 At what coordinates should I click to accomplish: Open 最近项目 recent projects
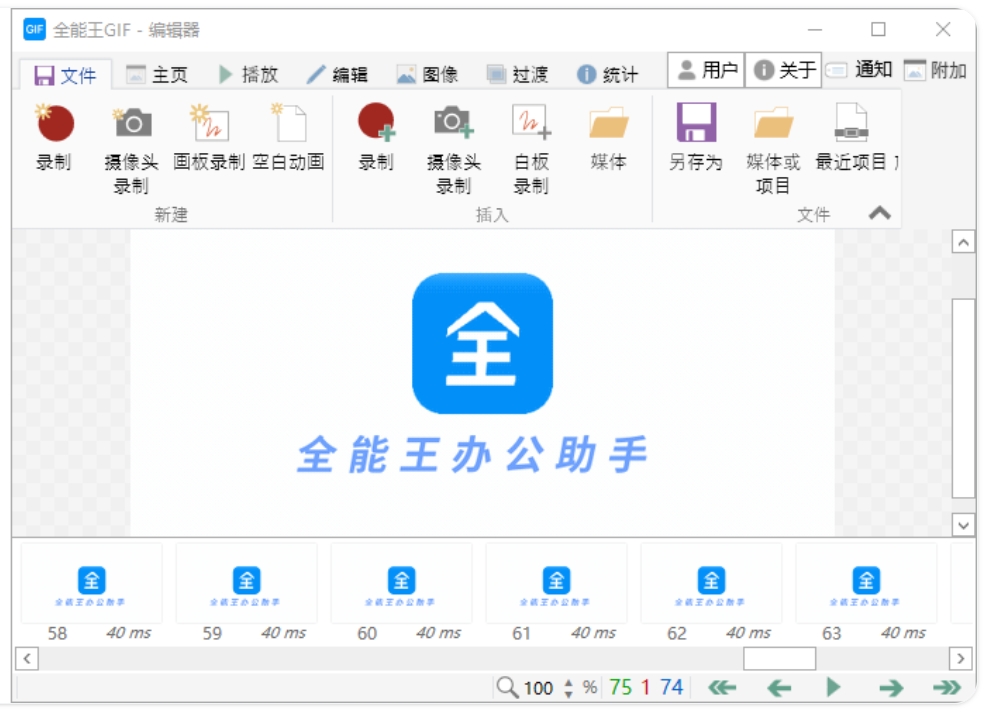click(x=851, y=137)
